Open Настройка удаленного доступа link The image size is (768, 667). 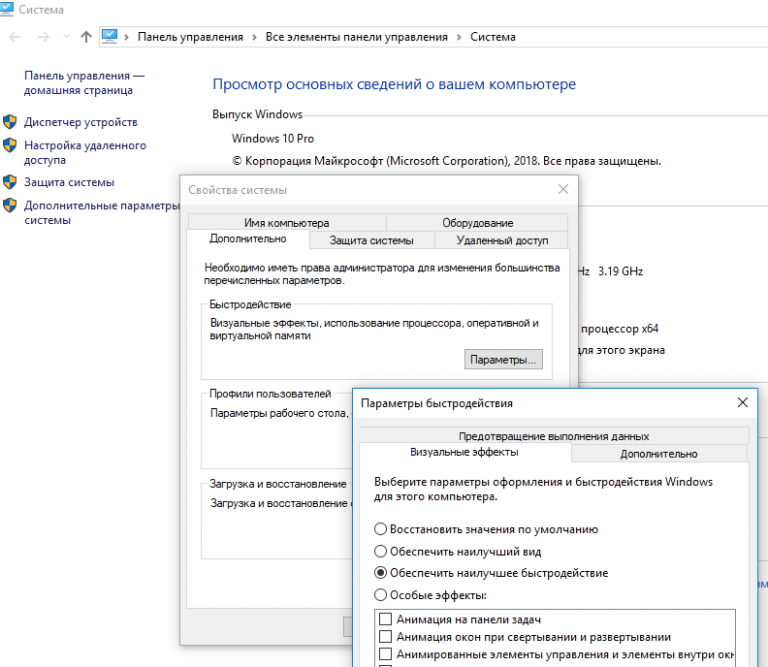(85, 152)
